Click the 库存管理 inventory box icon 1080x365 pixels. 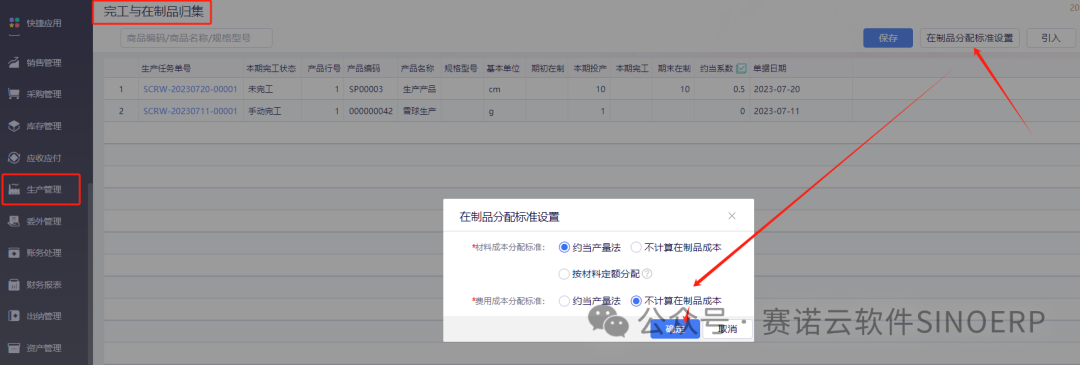14,126
